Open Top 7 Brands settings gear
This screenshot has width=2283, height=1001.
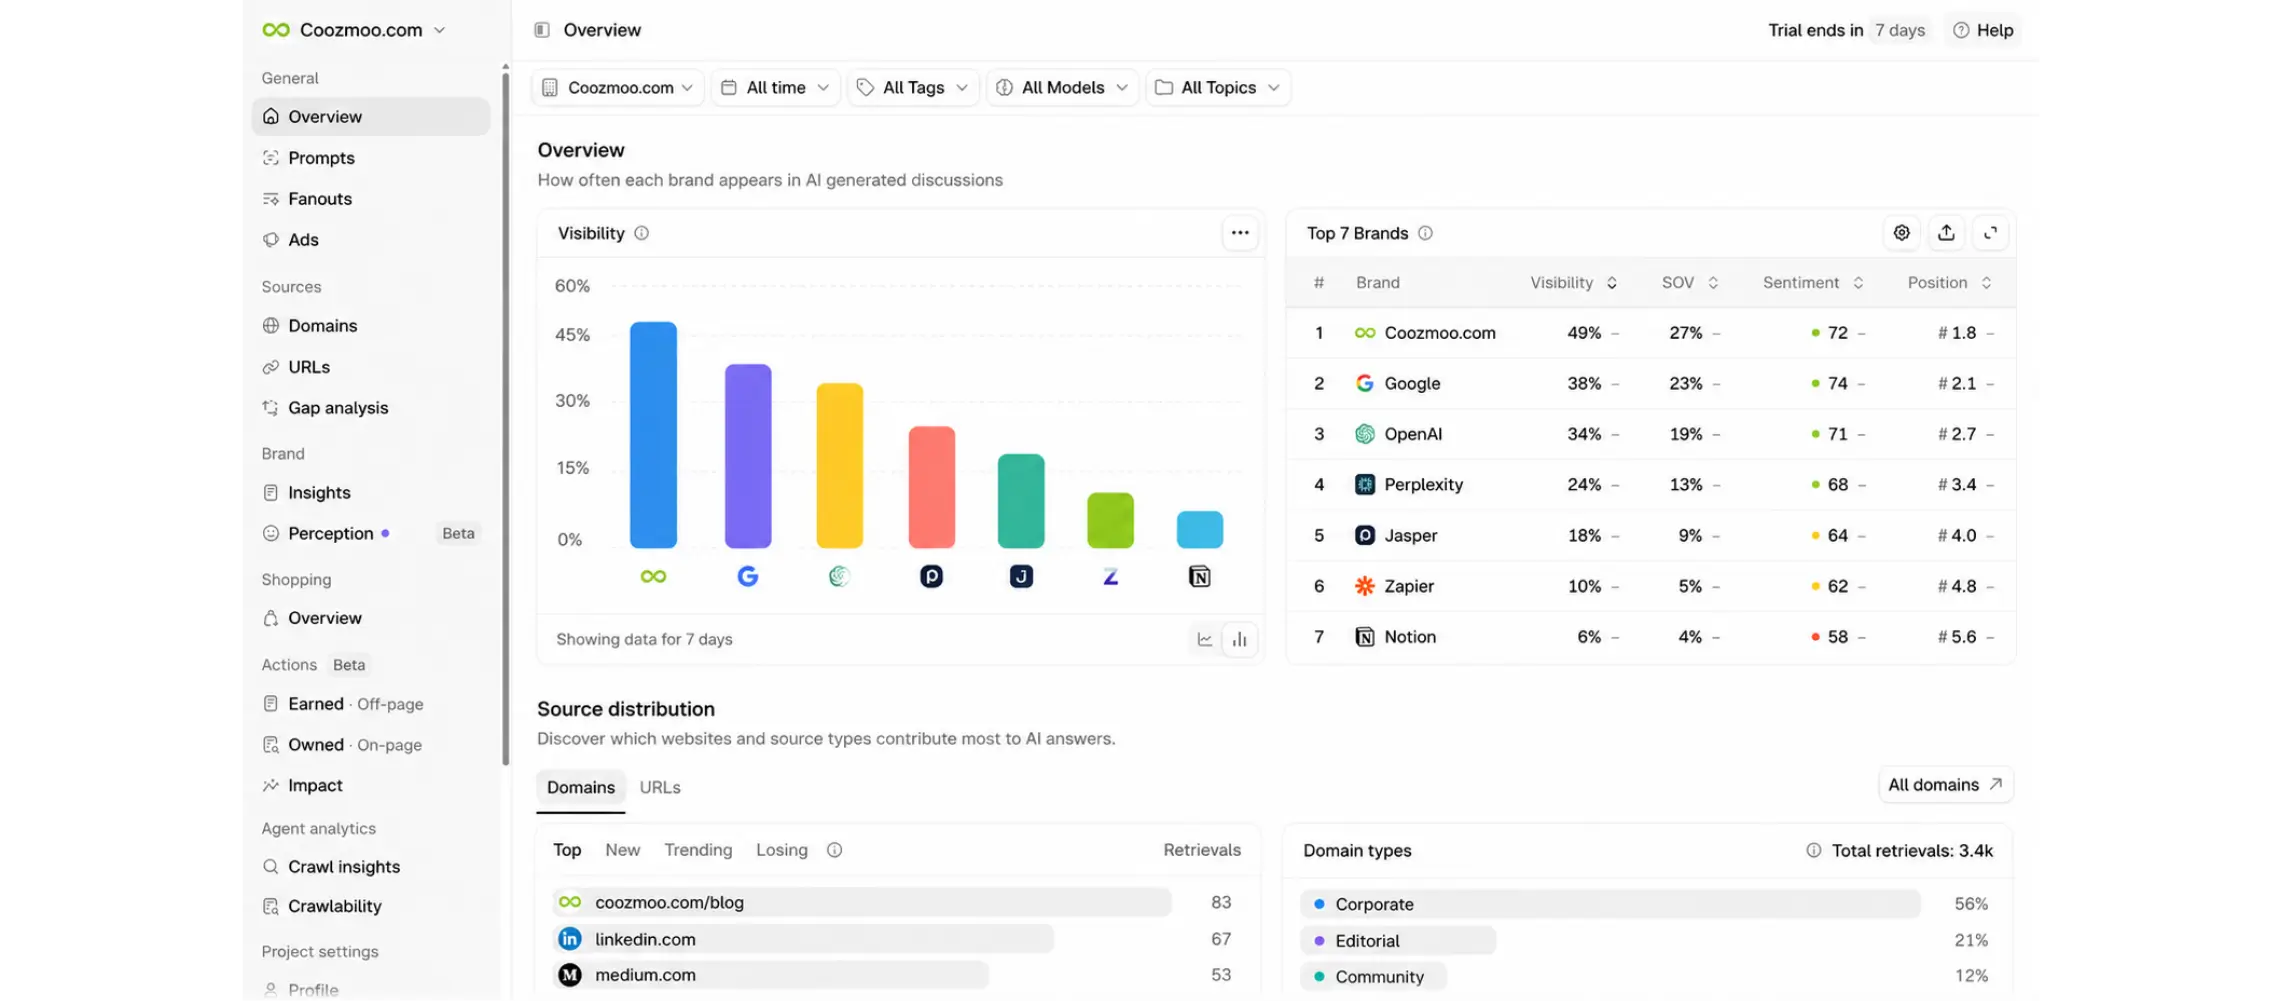[1901, 233]
